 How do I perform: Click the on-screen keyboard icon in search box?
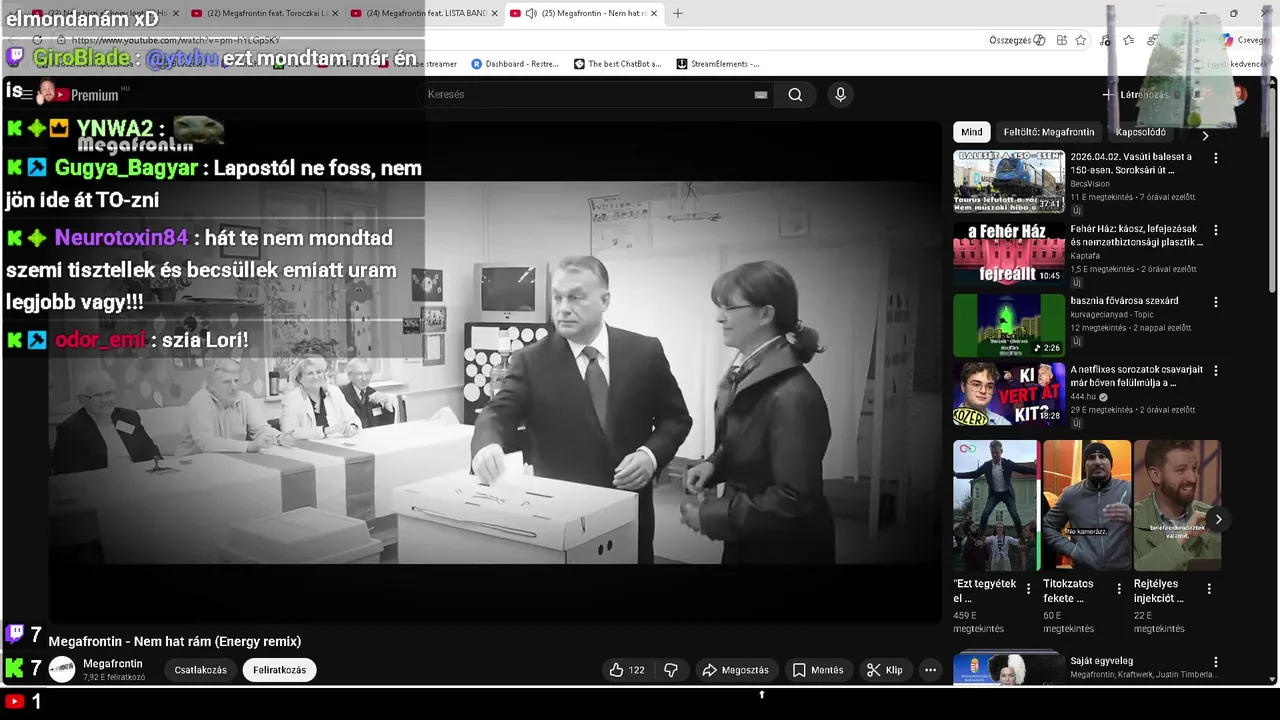click(761, 95)
